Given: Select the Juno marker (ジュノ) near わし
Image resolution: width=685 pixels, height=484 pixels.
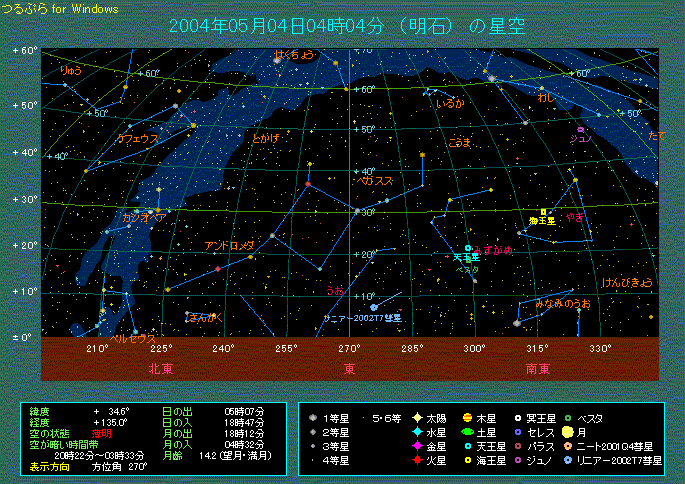Looking at the screenshot, I should 581,129.
